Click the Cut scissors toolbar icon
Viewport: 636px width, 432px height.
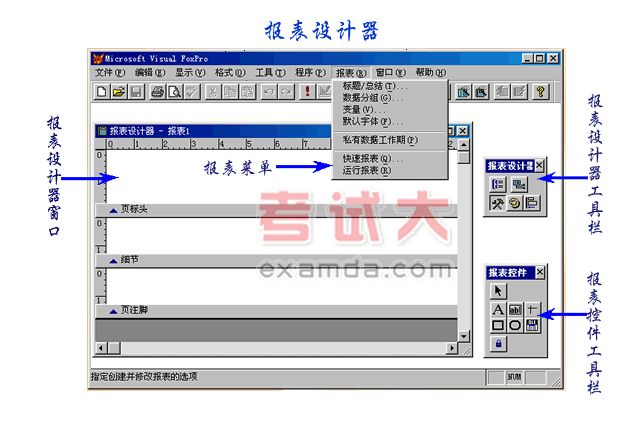(213, 92)
